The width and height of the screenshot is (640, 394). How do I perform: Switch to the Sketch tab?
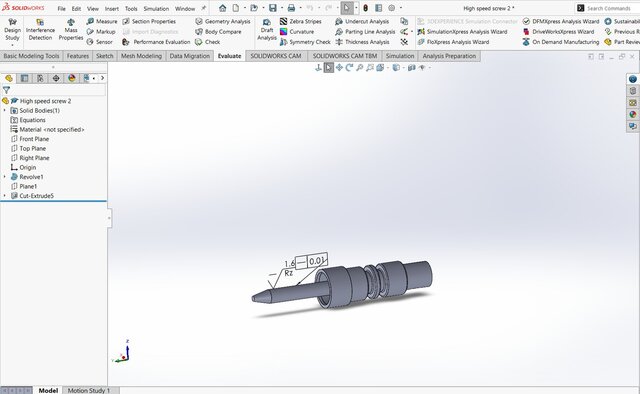pos(105,56)
